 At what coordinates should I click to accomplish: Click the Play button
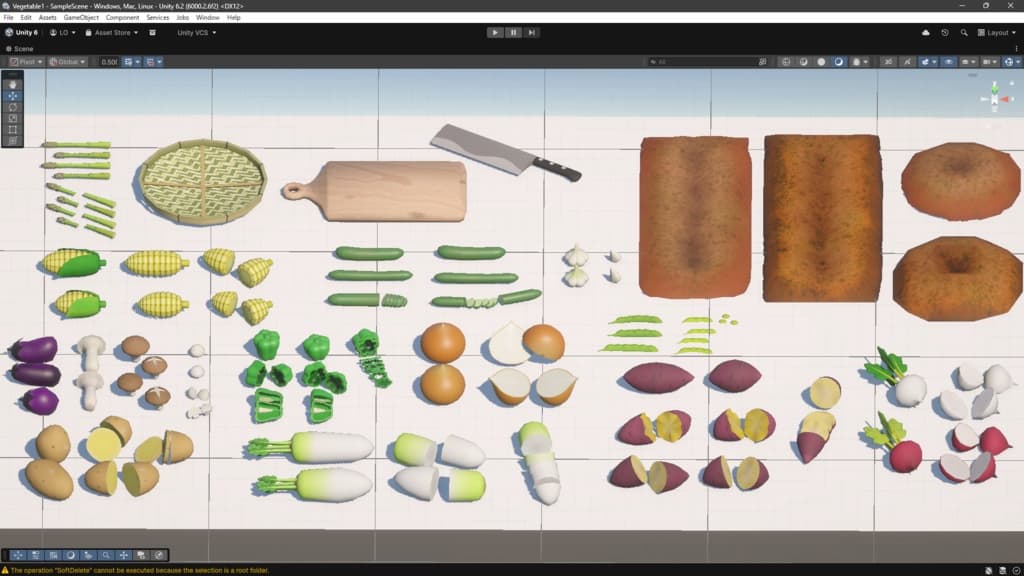click(x=495, y=33)
